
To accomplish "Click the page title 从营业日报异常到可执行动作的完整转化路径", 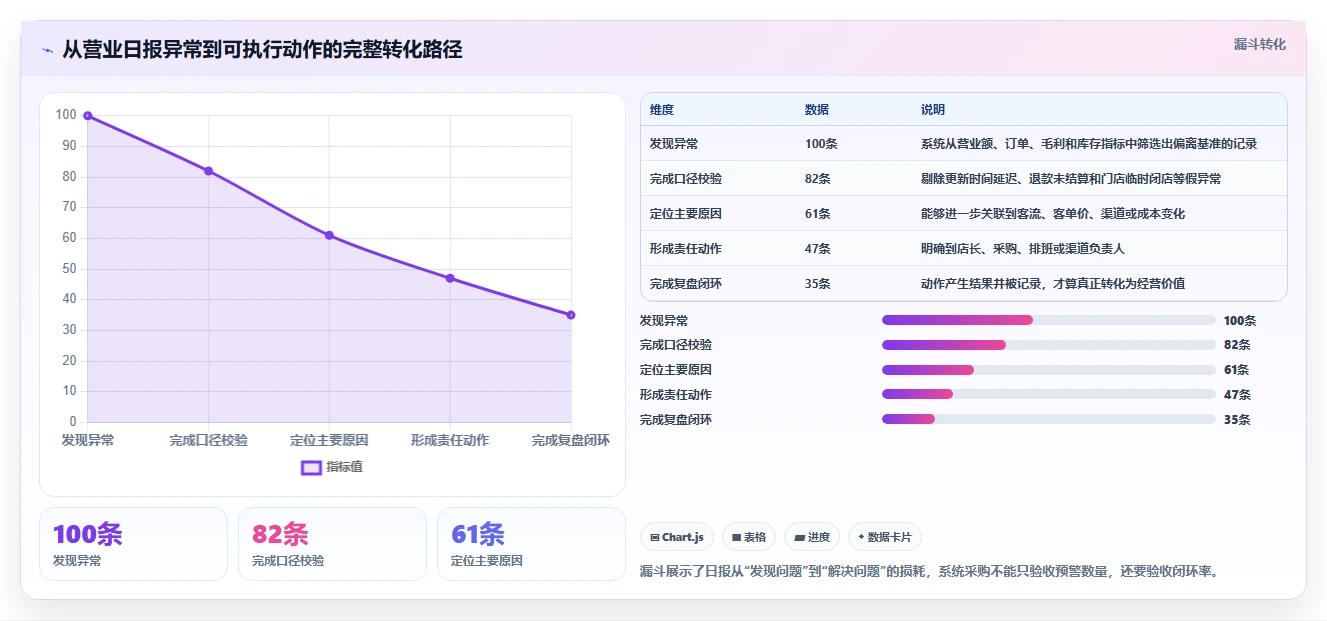I will (x=262, y=50).
